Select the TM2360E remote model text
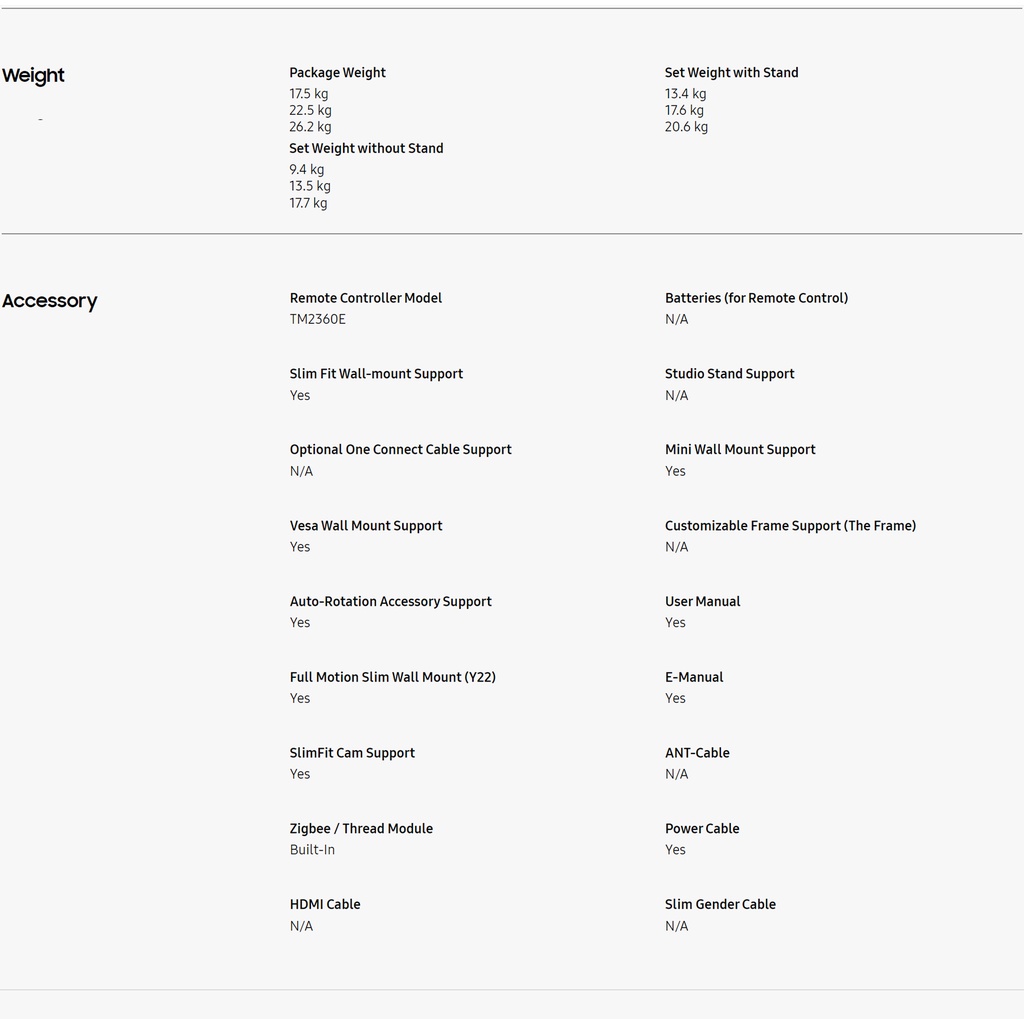 point(317,319)
